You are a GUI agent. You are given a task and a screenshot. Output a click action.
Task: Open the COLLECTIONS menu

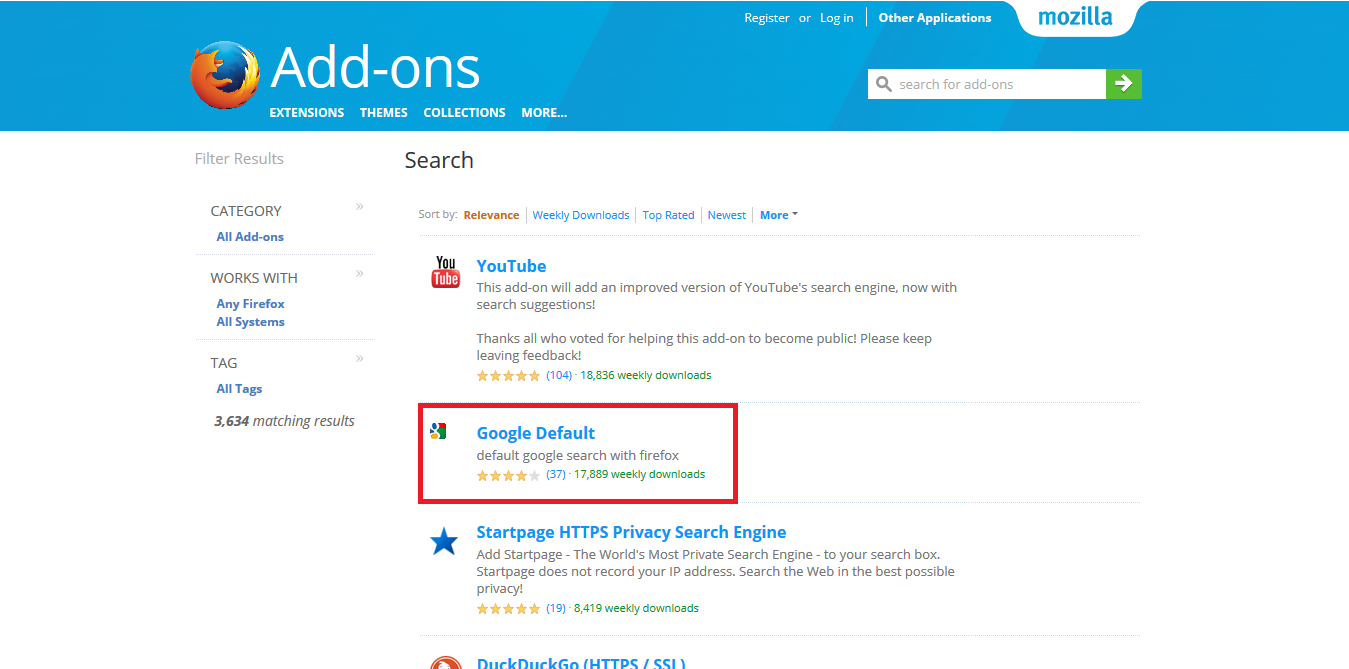coord(464,113)
